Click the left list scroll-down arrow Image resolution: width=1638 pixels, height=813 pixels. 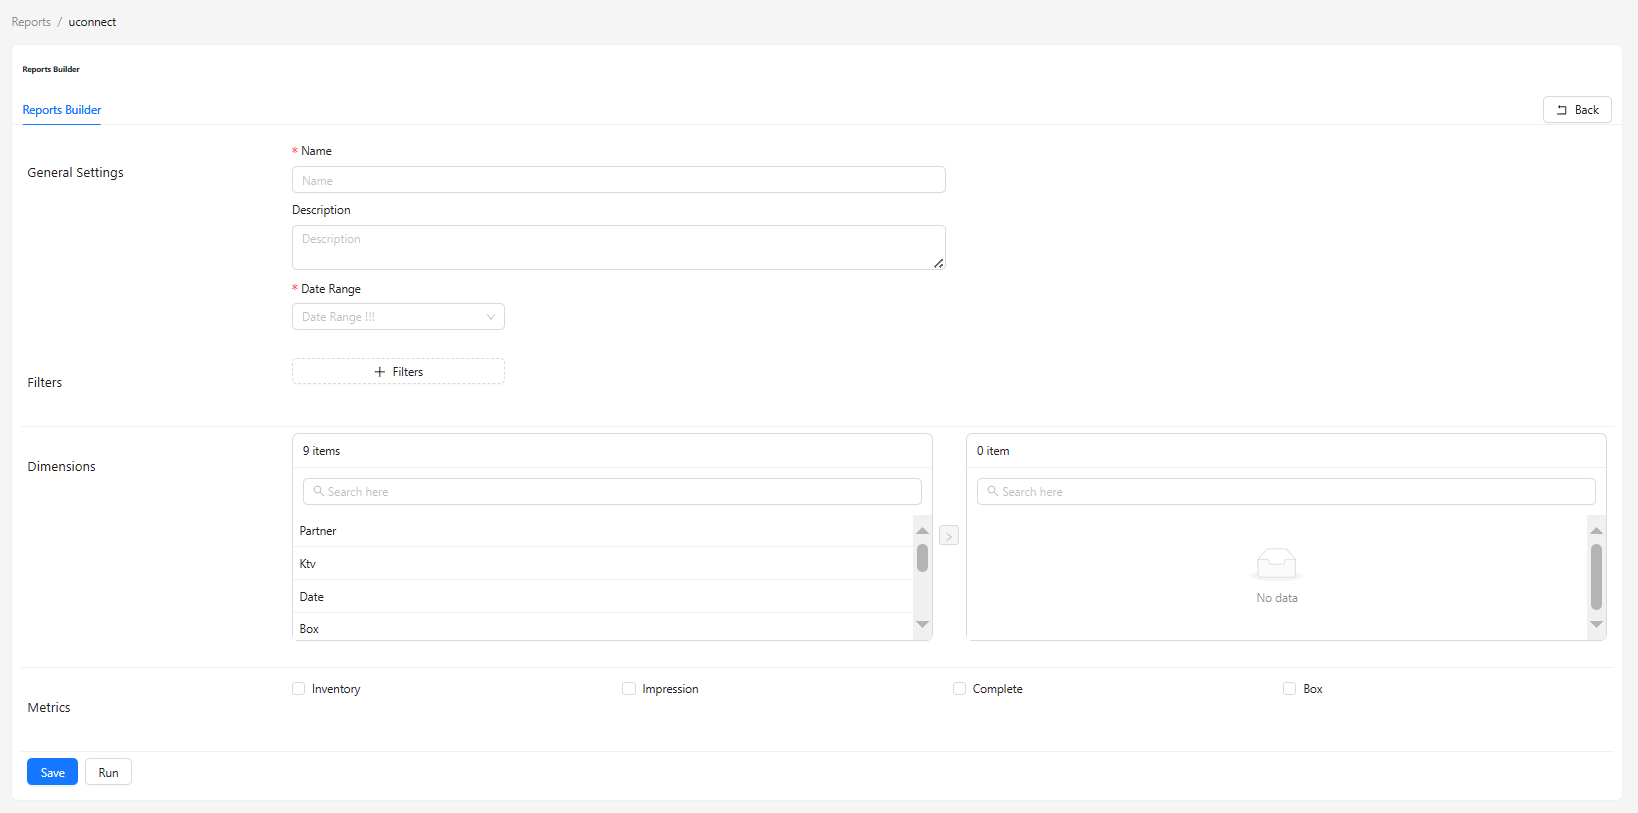pyautogui.click(x=922, y=624)
